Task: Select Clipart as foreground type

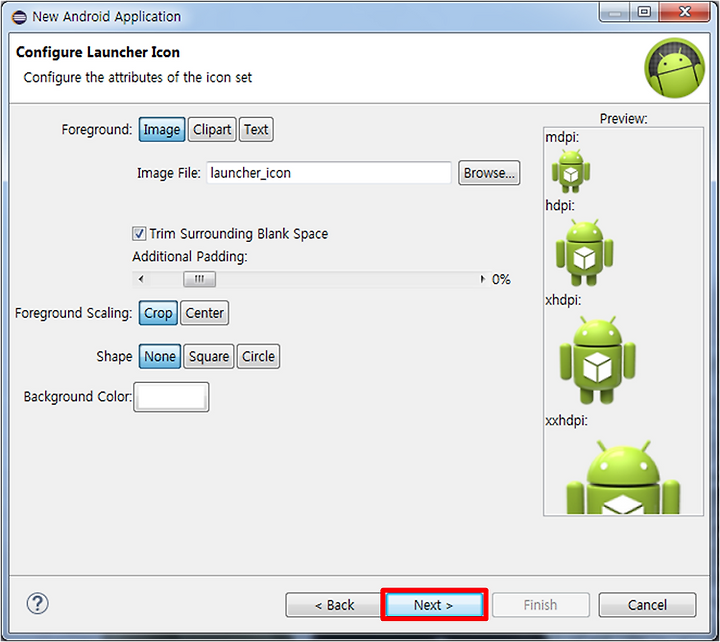Action: (212, 130)
